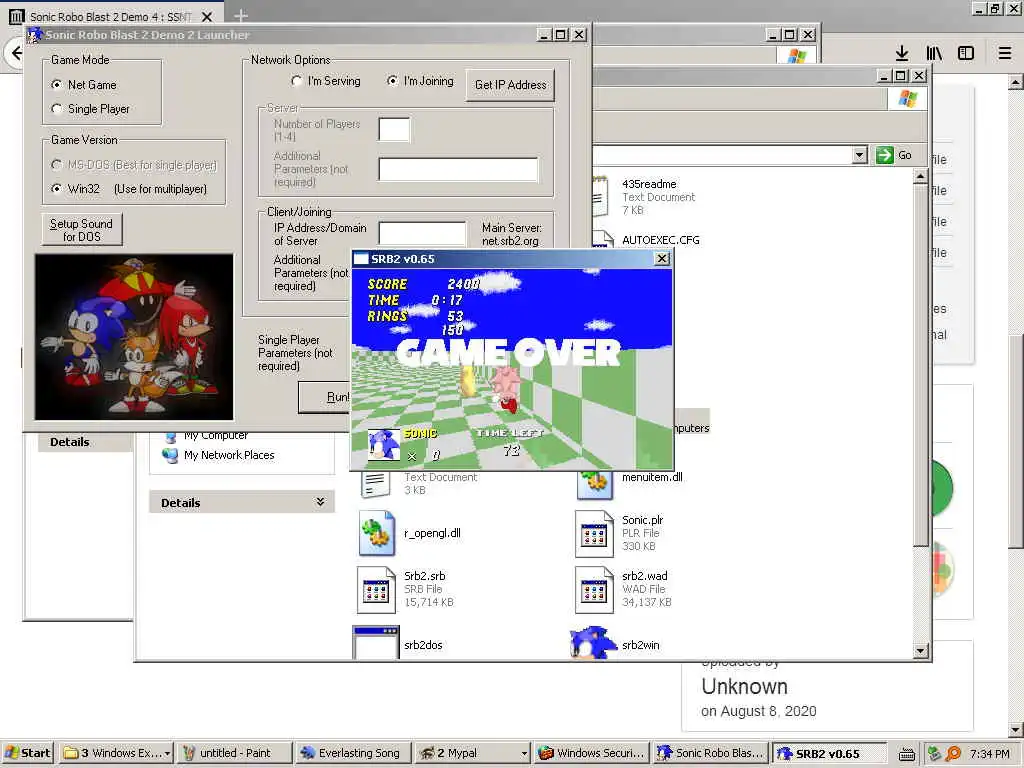Click the Srb2.srb file icon
1024x768 pixels.
(377, 590)
